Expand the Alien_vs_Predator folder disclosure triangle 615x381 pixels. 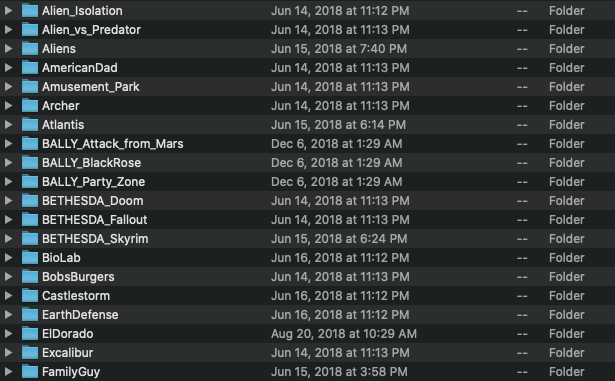click(x=8, y=29)
